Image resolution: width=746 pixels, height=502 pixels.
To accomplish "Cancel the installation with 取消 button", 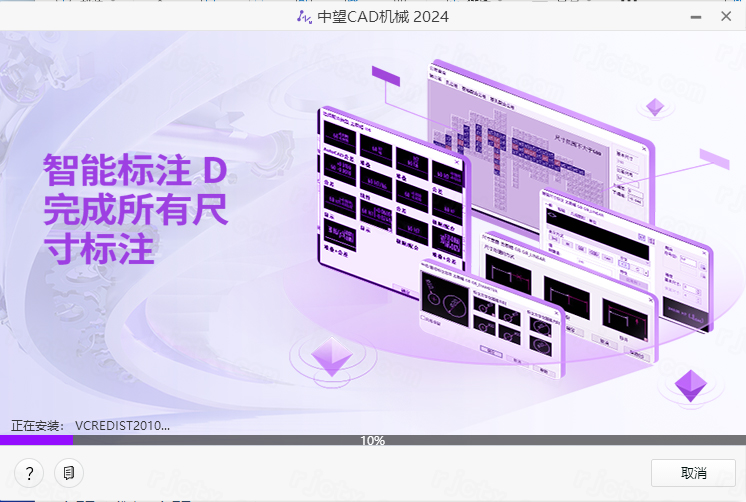I will pyautogui.click(x=693, y=473).
